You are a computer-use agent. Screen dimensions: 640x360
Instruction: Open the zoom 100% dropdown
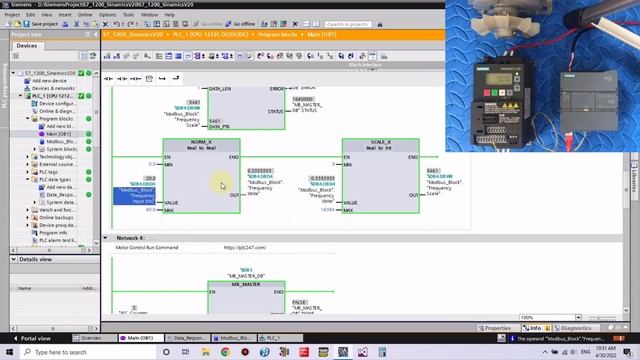click(578, 318)
